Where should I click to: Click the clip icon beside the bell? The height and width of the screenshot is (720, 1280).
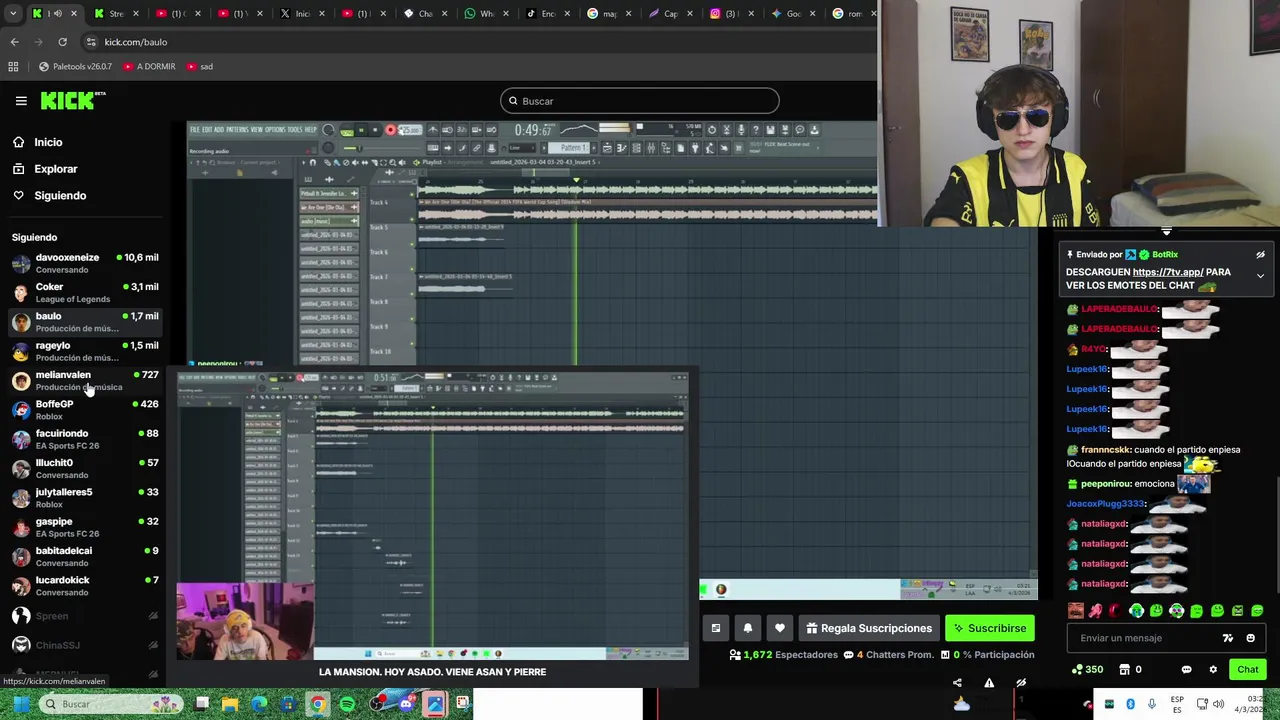point(716,628)
